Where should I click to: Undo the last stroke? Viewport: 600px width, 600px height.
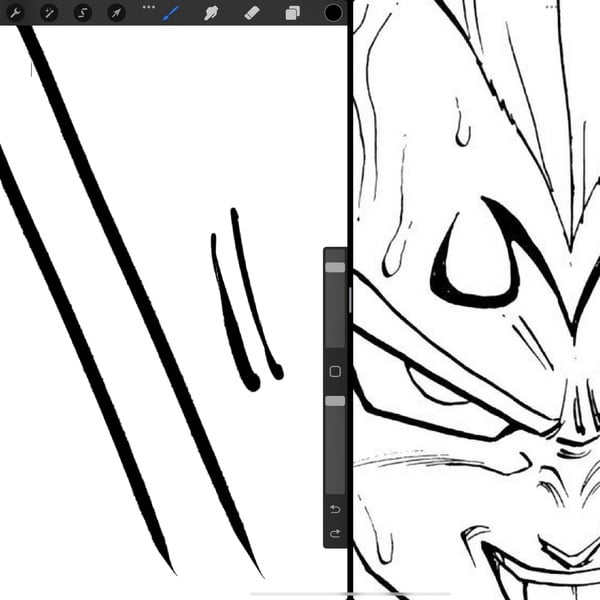(335, 509)
